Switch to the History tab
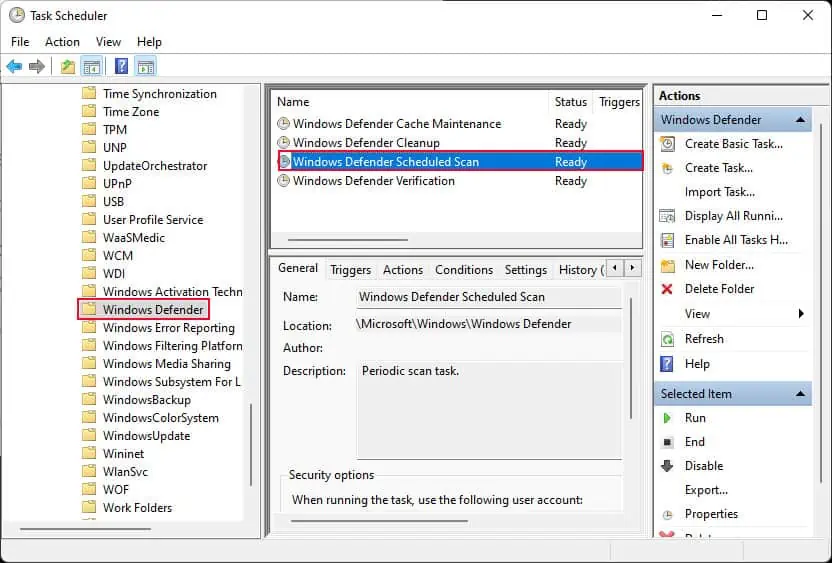 tap(580, 270)
